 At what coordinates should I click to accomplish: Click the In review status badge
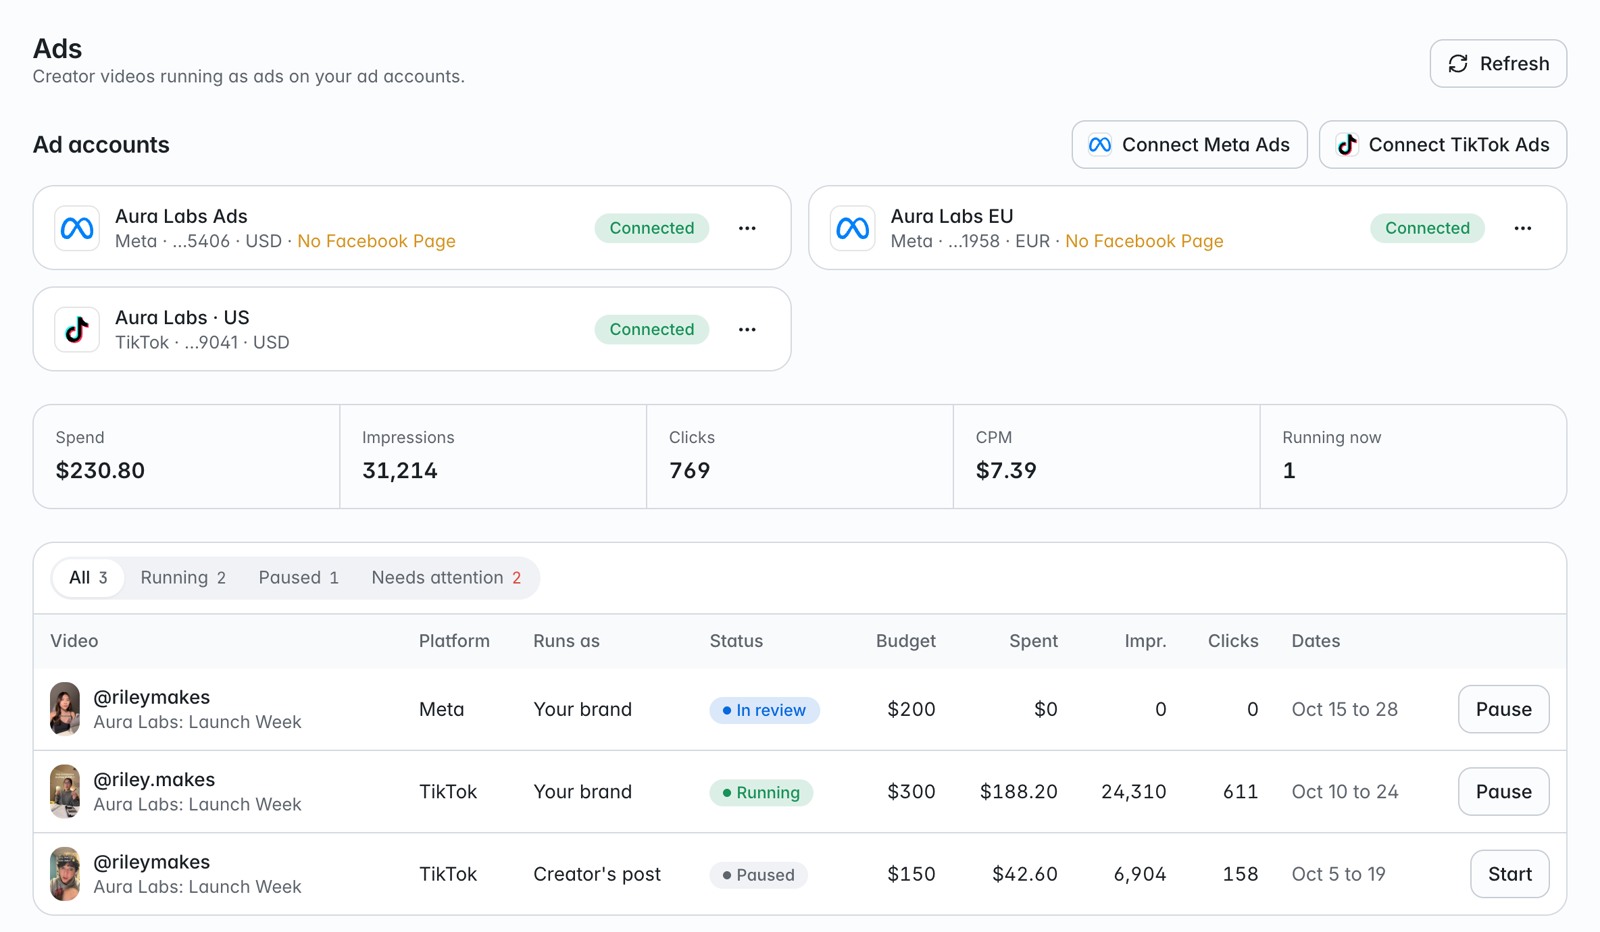764,710
